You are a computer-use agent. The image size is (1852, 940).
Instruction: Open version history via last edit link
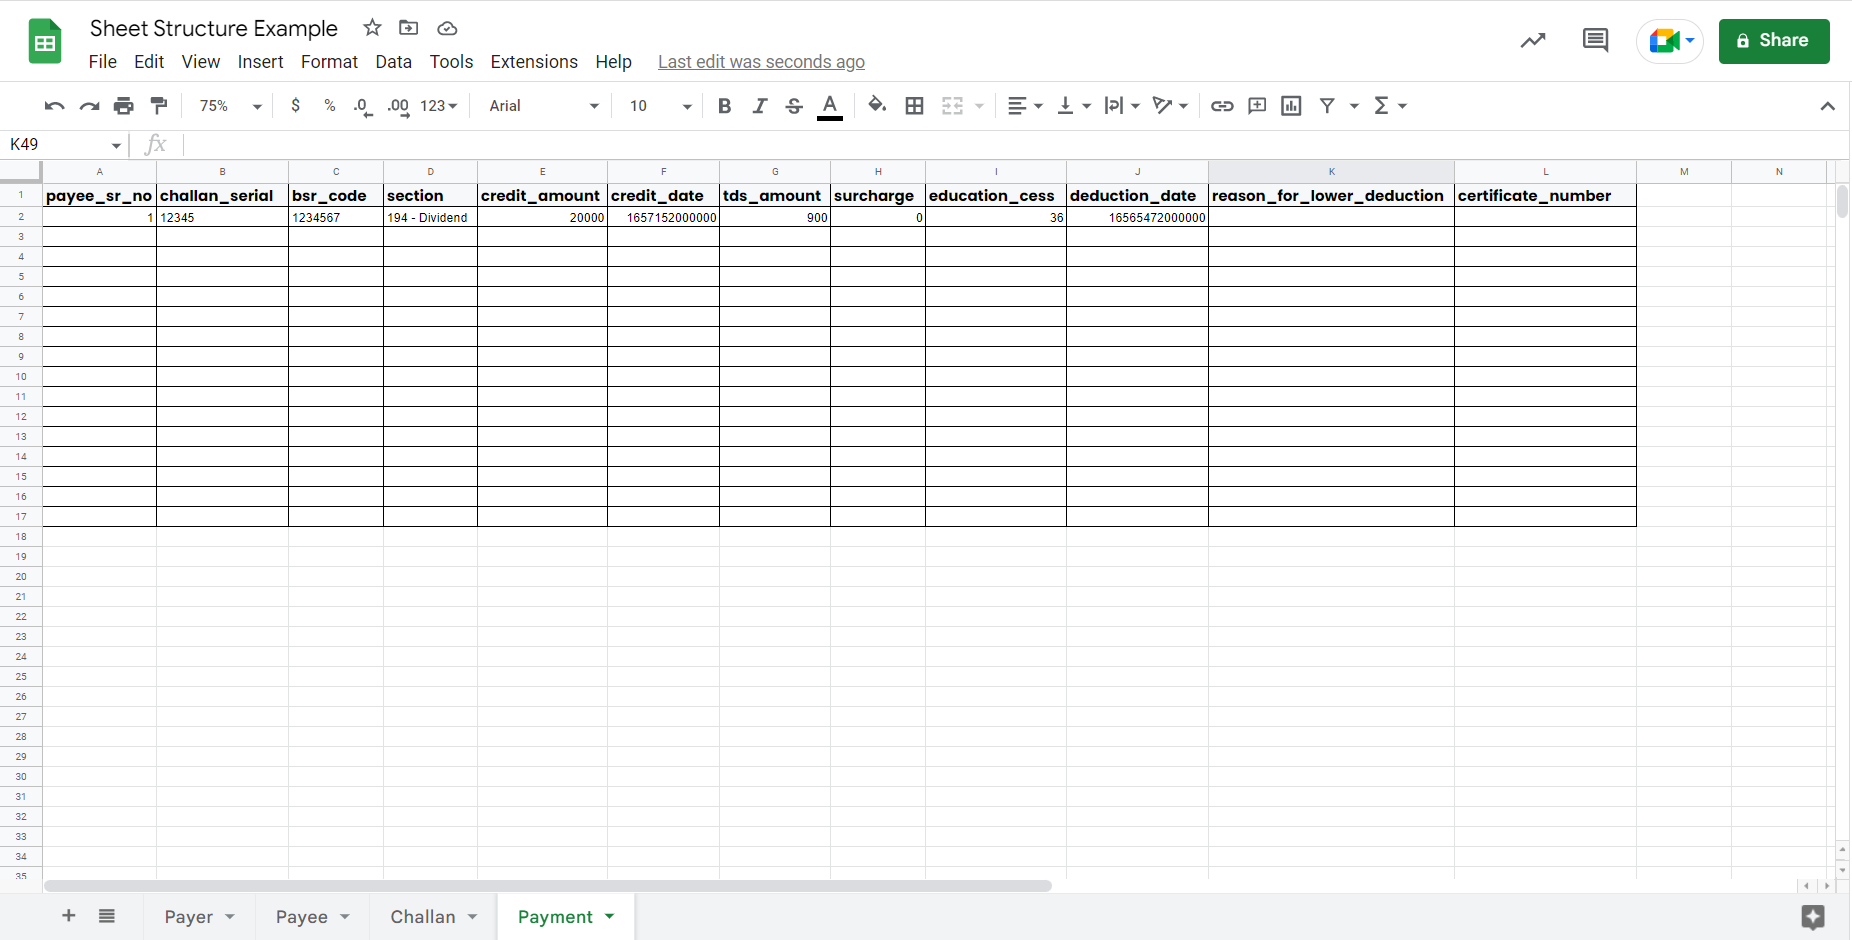click(761, 62)
